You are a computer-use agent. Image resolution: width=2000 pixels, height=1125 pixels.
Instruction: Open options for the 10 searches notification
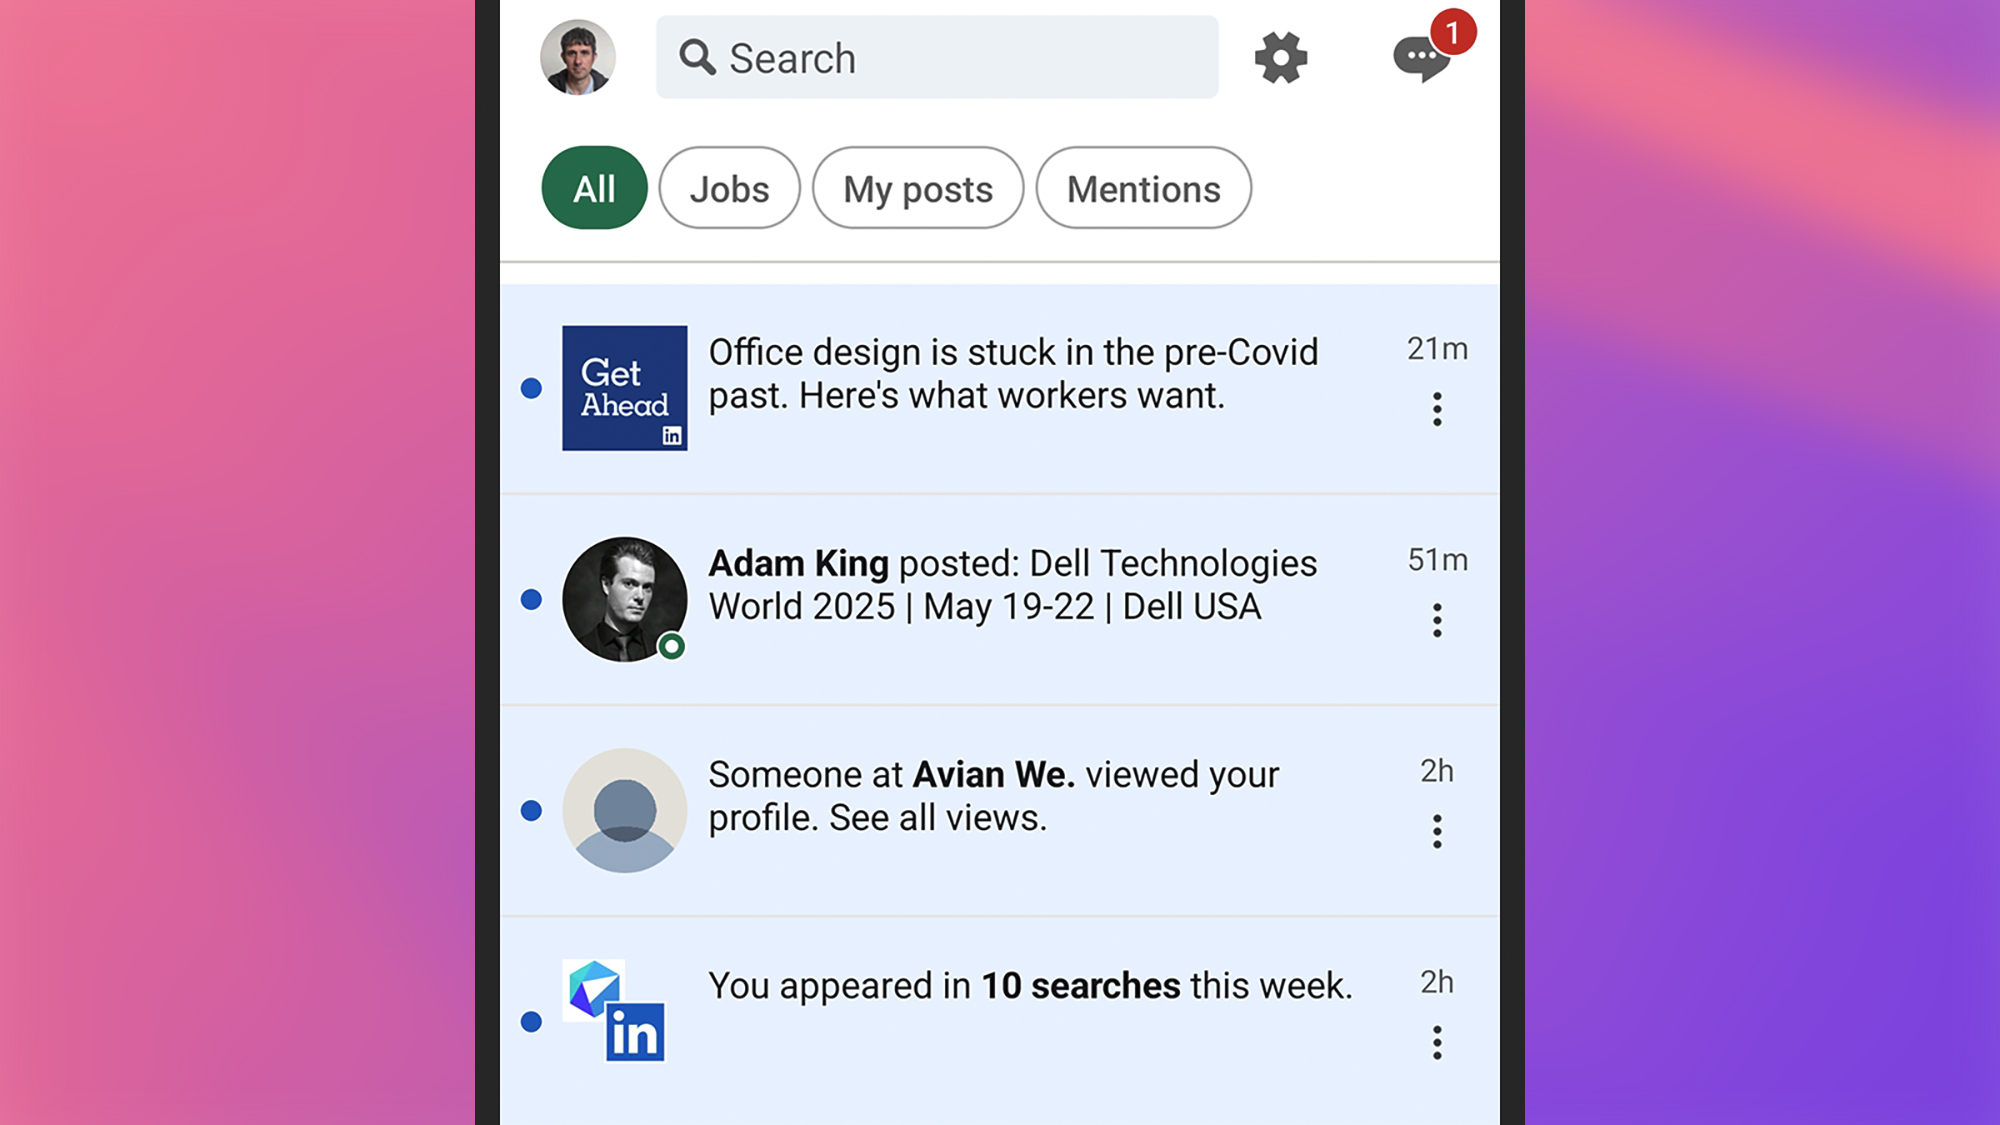point(1437,1043)
